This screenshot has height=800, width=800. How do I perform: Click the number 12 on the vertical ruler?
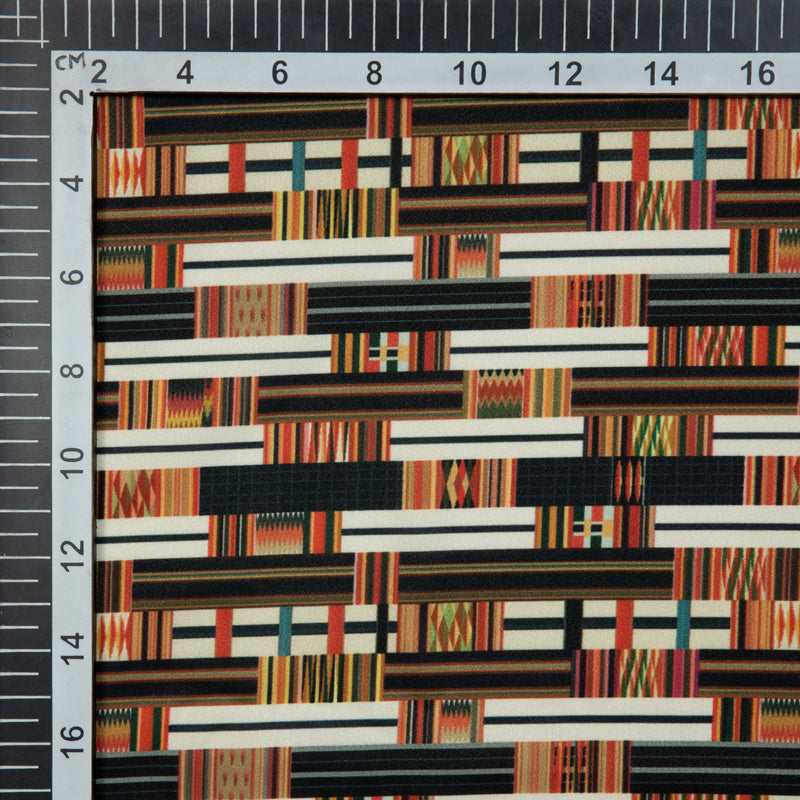point(72,555)
